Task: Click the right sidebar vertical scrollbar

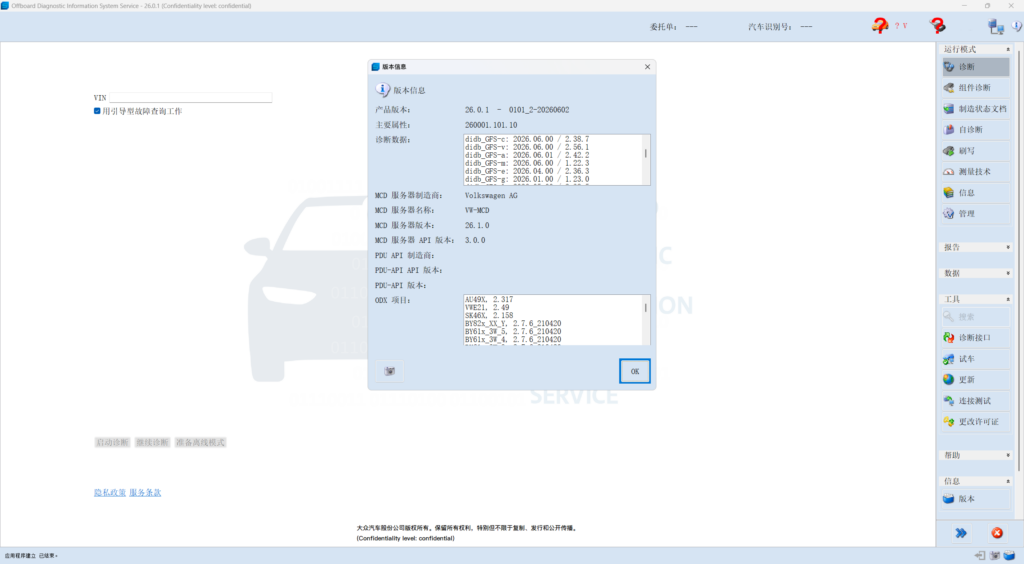Action: click(x=1019, y=261)
